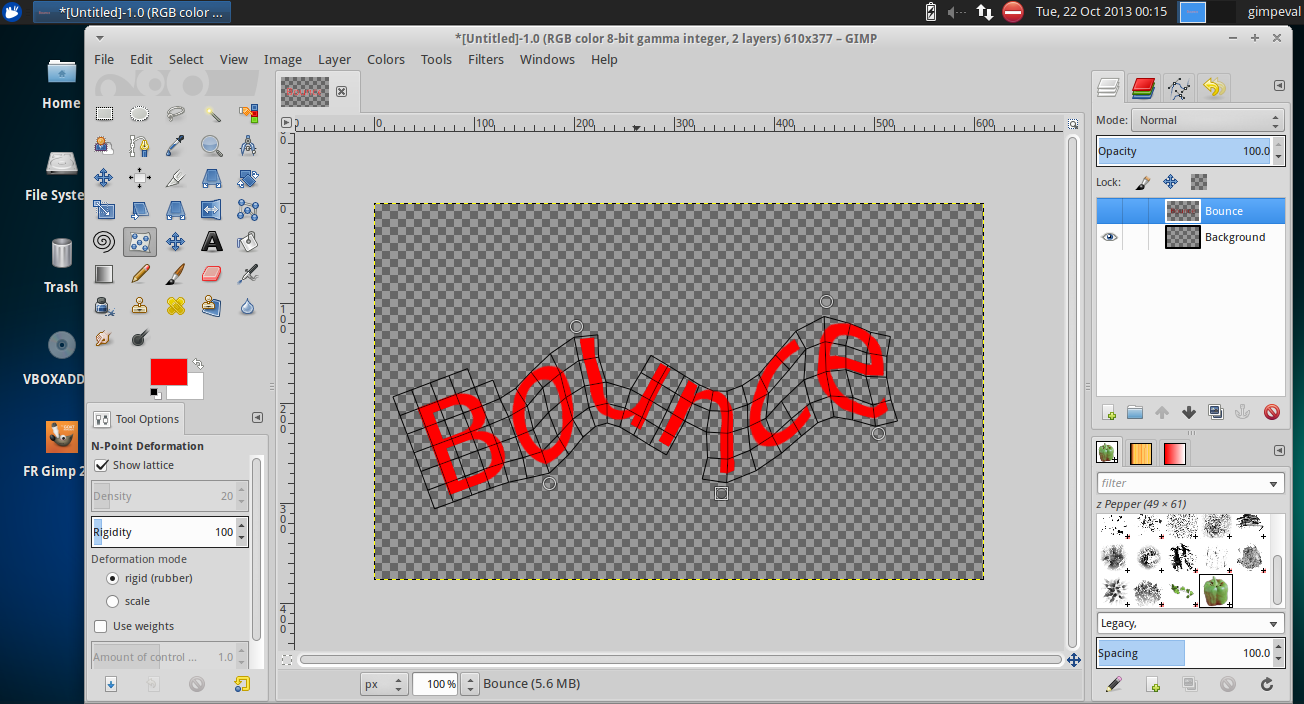Select the Text tool

[212, 241]
